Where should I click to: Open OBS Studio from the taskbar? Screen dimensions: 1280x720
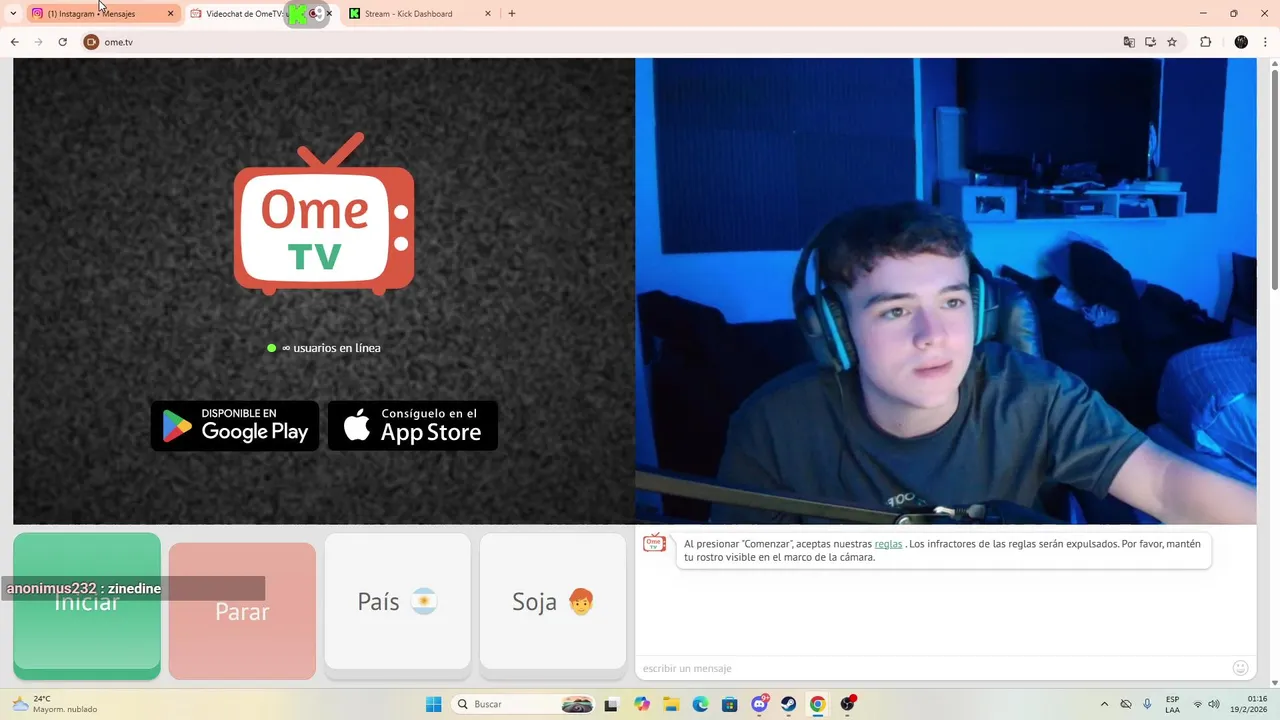[x=848, y=704]
